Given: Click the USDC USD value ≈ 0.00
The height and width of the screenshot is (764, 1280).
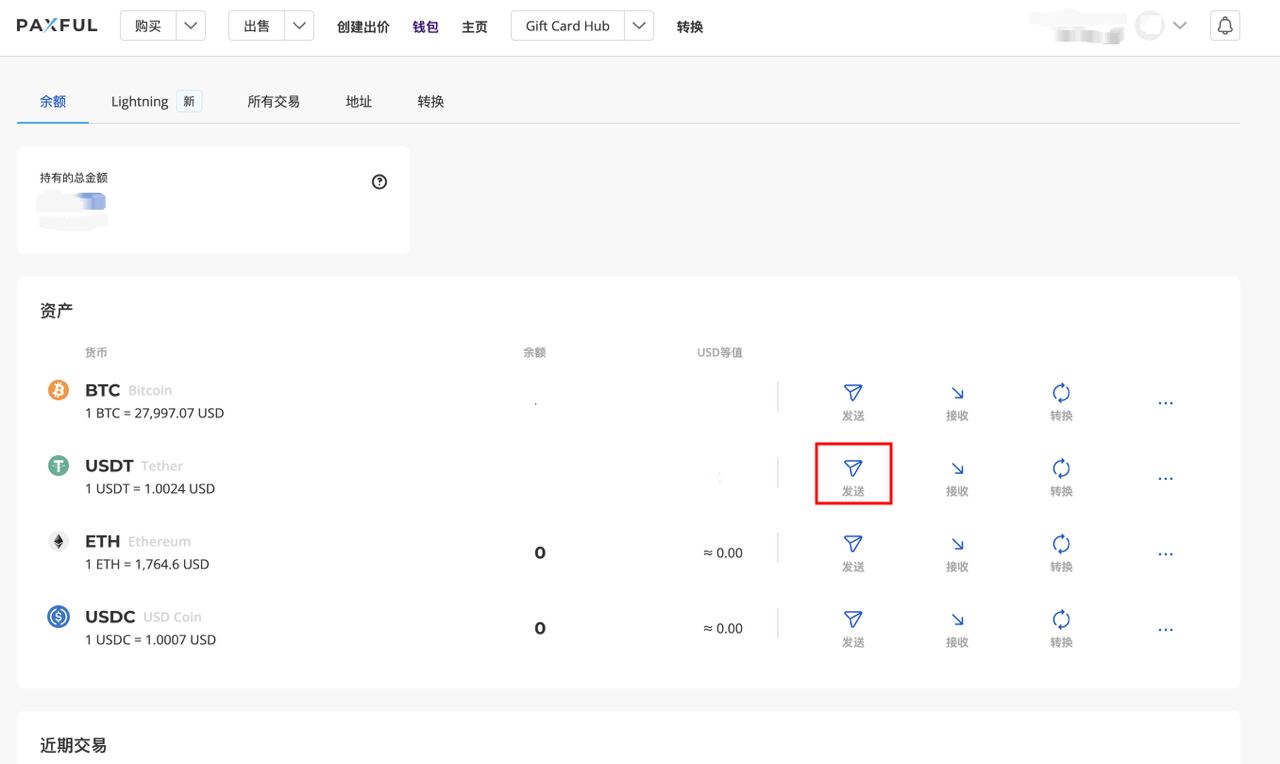Looking at the screenshot, I should pyautogui.click(x=723, y=629).
